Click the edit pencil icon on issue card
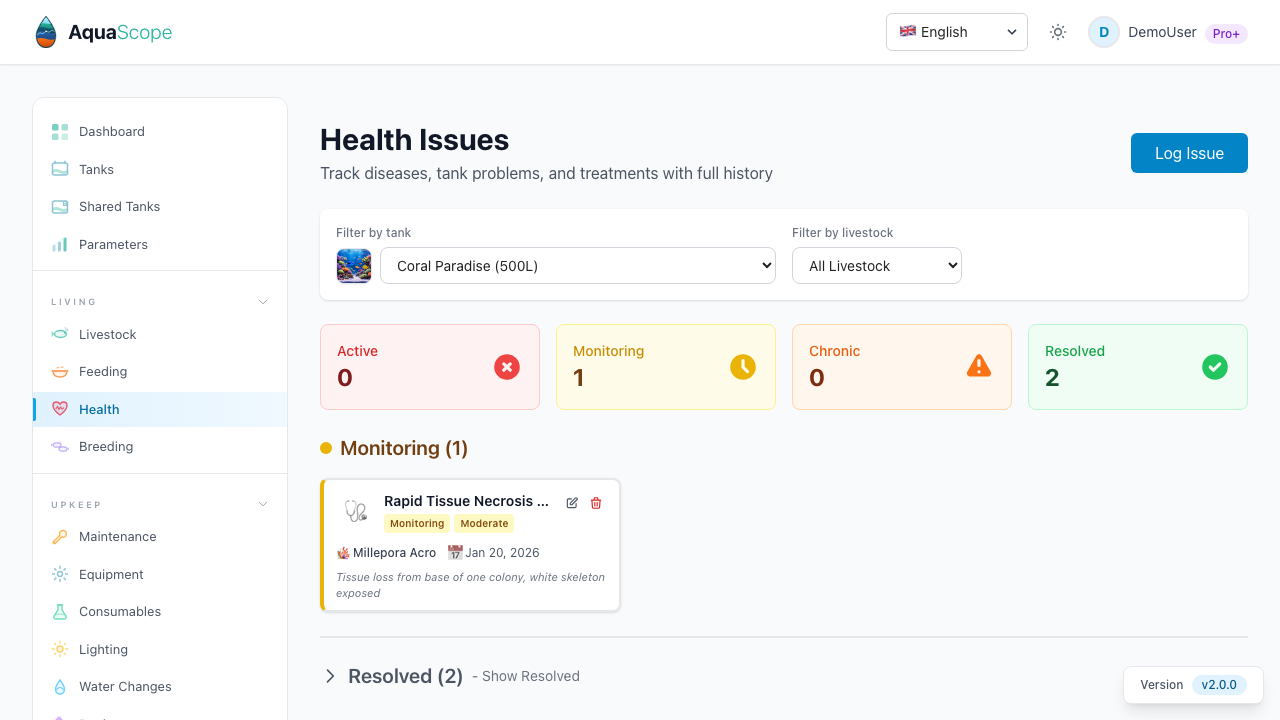The width and height of the screenshot is (1280, 720). [x=572, y=503]
